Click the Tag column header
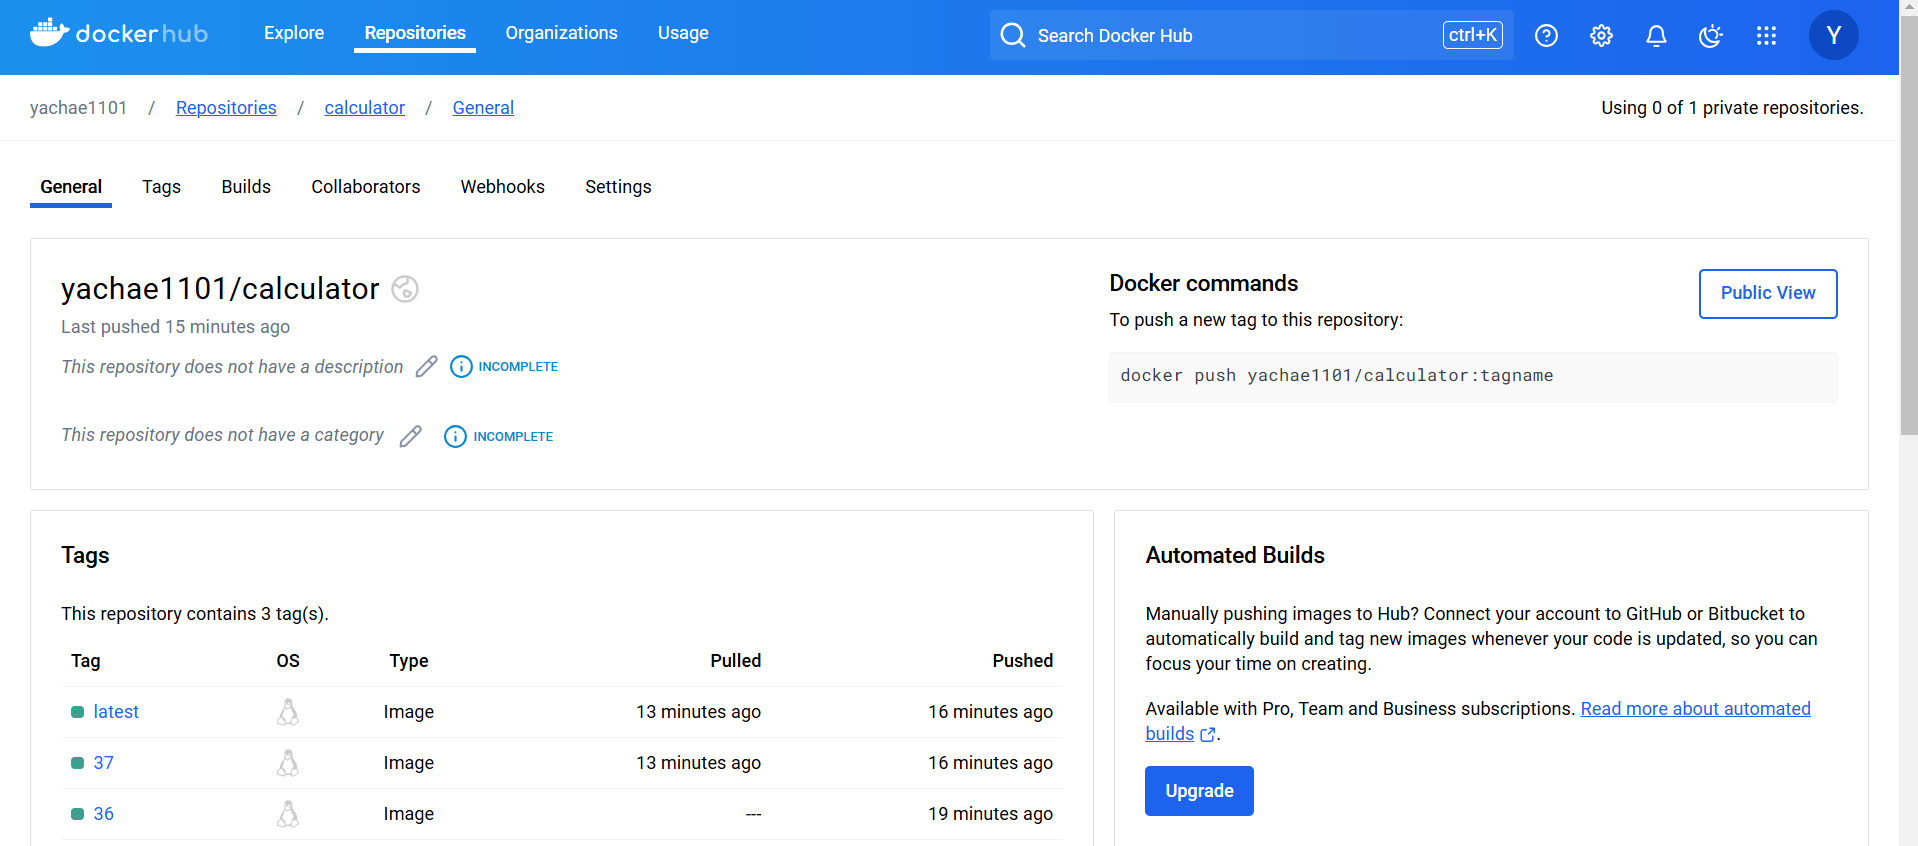The height and width of the screenshot is (846, 1918). pos(86,661)
